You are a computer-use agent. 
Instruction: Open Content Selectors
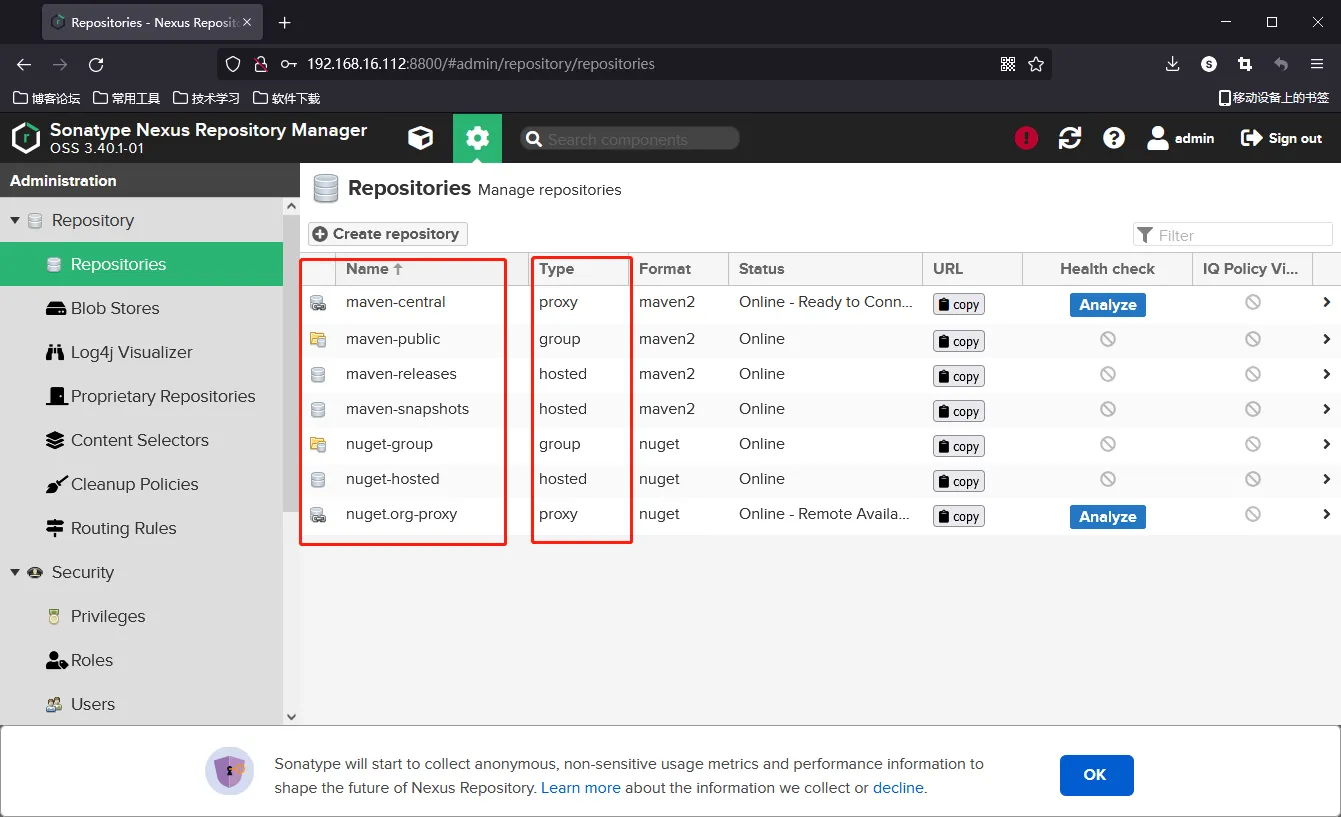(142, 440)
